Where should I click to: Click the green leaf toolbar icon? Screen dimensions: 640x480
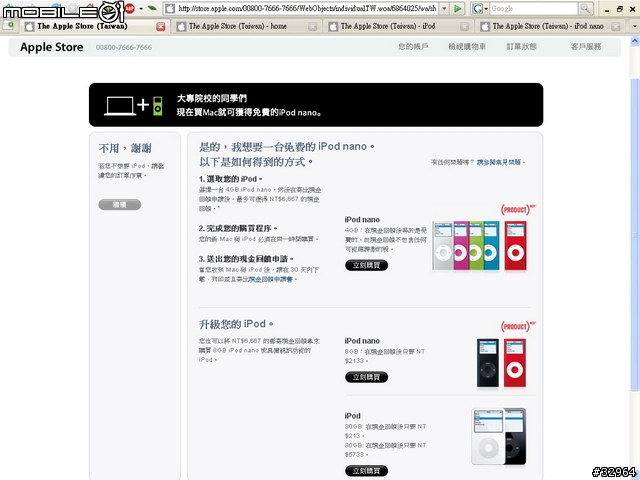click(x=152, y=8)
